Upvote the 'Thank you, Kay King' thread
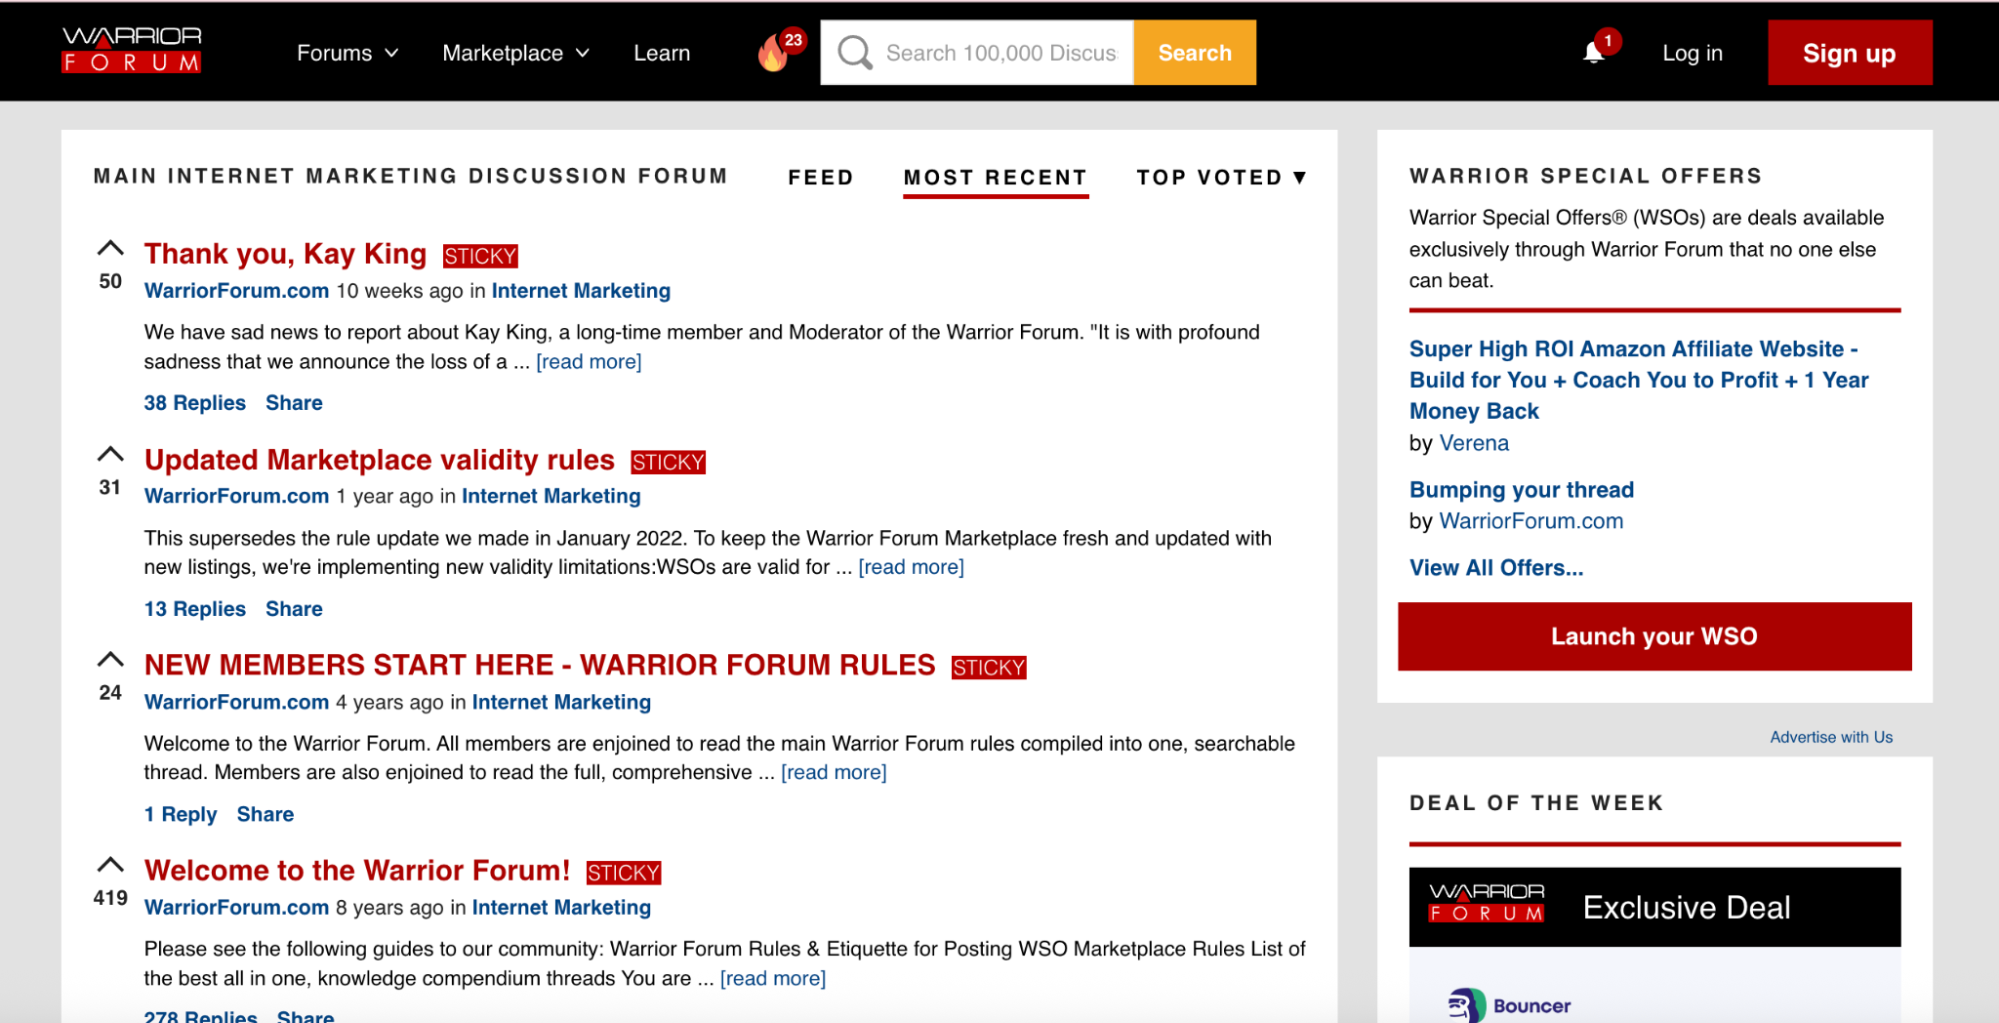 point(110,249)
